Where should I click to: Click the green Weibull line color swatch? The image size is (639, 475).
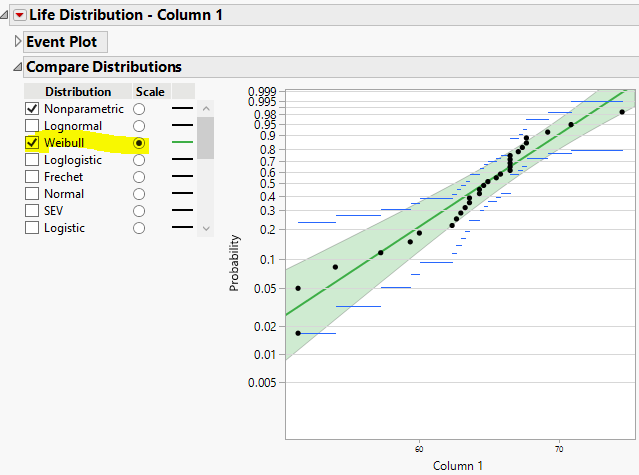(183, 142)
